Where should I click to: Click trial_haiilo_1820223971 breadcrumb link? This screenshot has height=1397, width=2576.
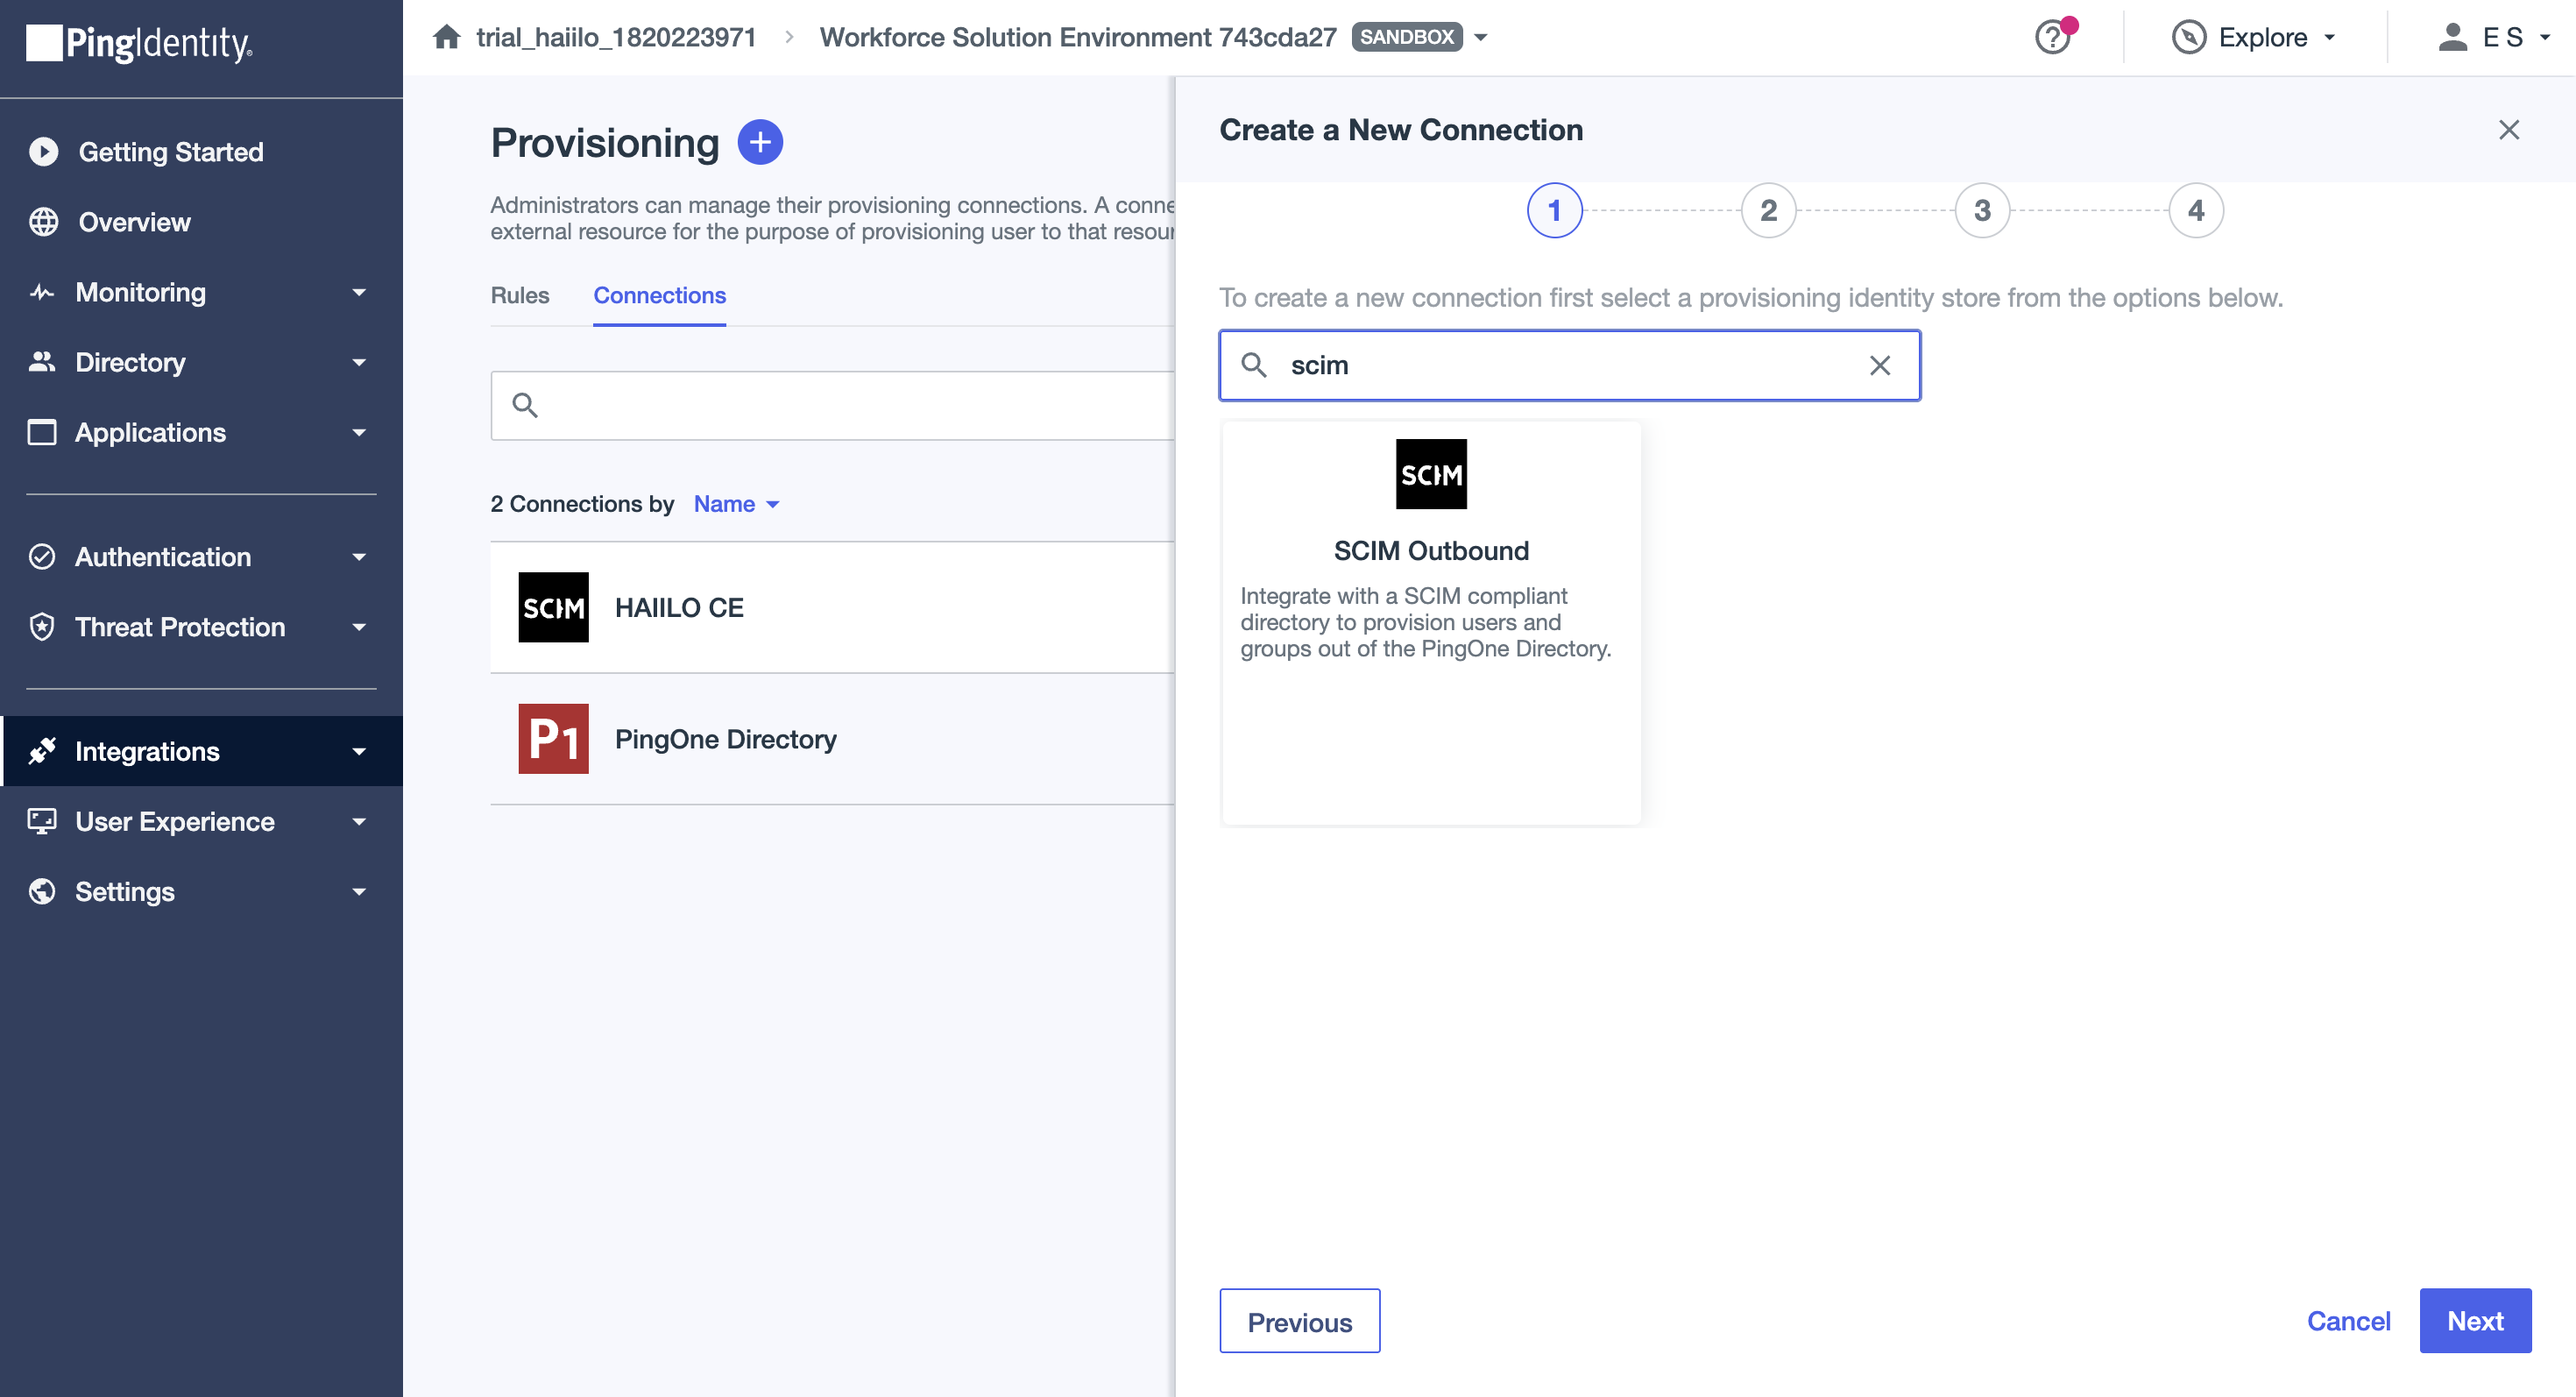[616, 37]
